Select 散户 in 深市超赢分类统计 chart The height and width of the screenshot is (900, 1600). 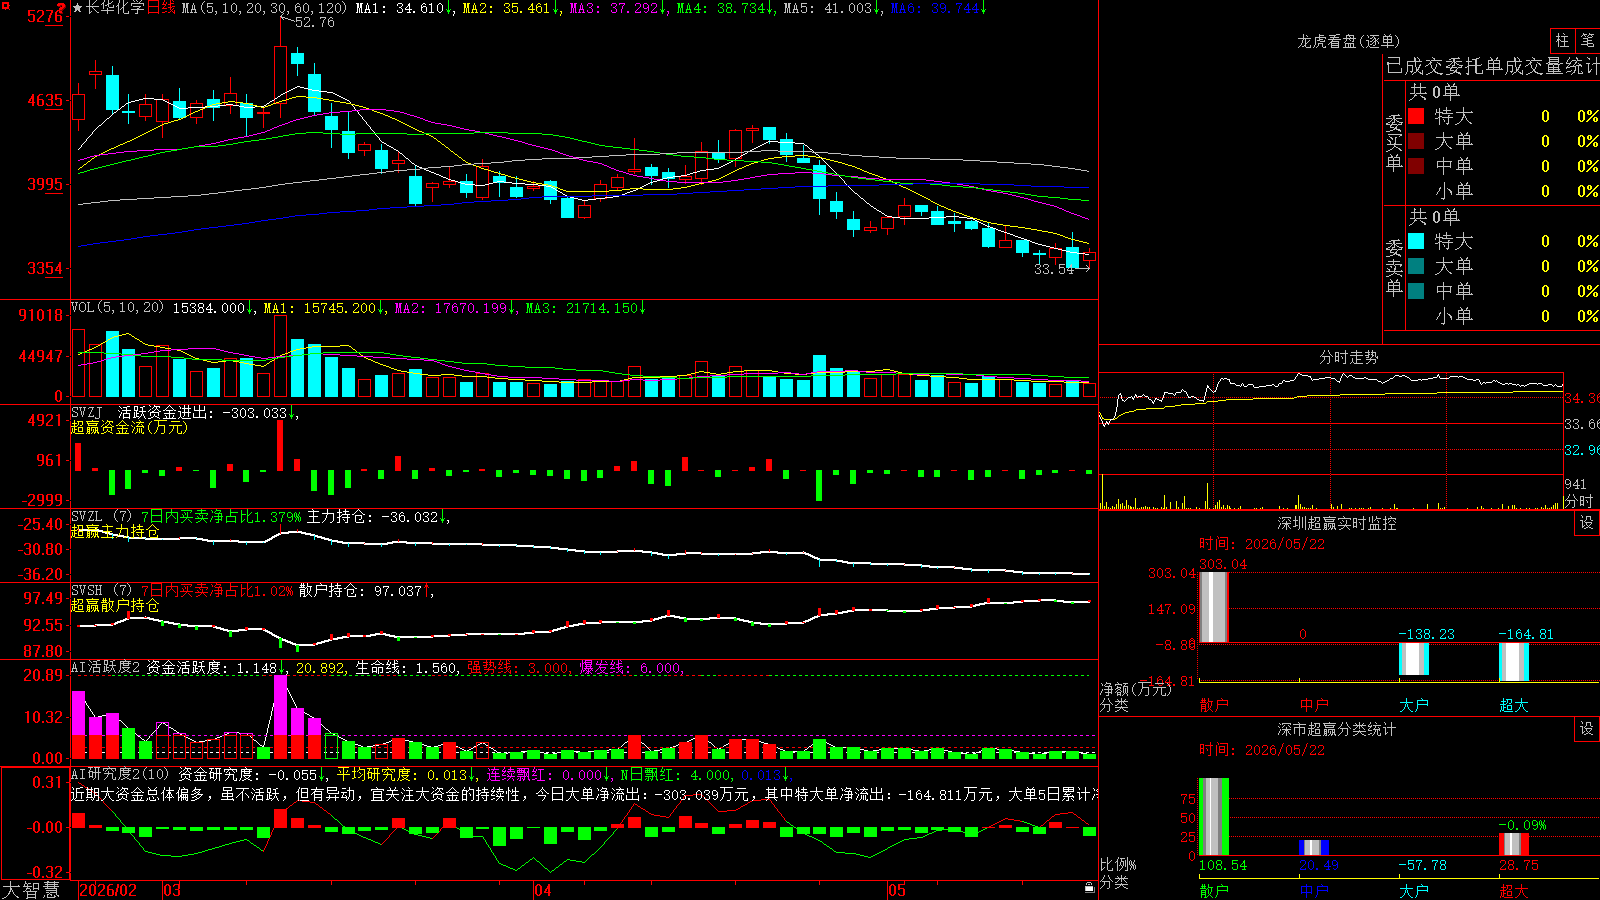1213,890
